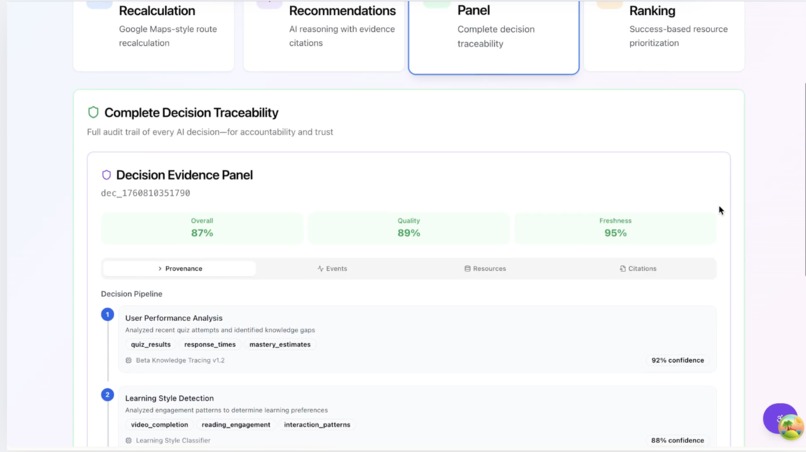This screenshot has width=806, height=452.
Task: Click the 88% confidence value
Action: (677, 441)
